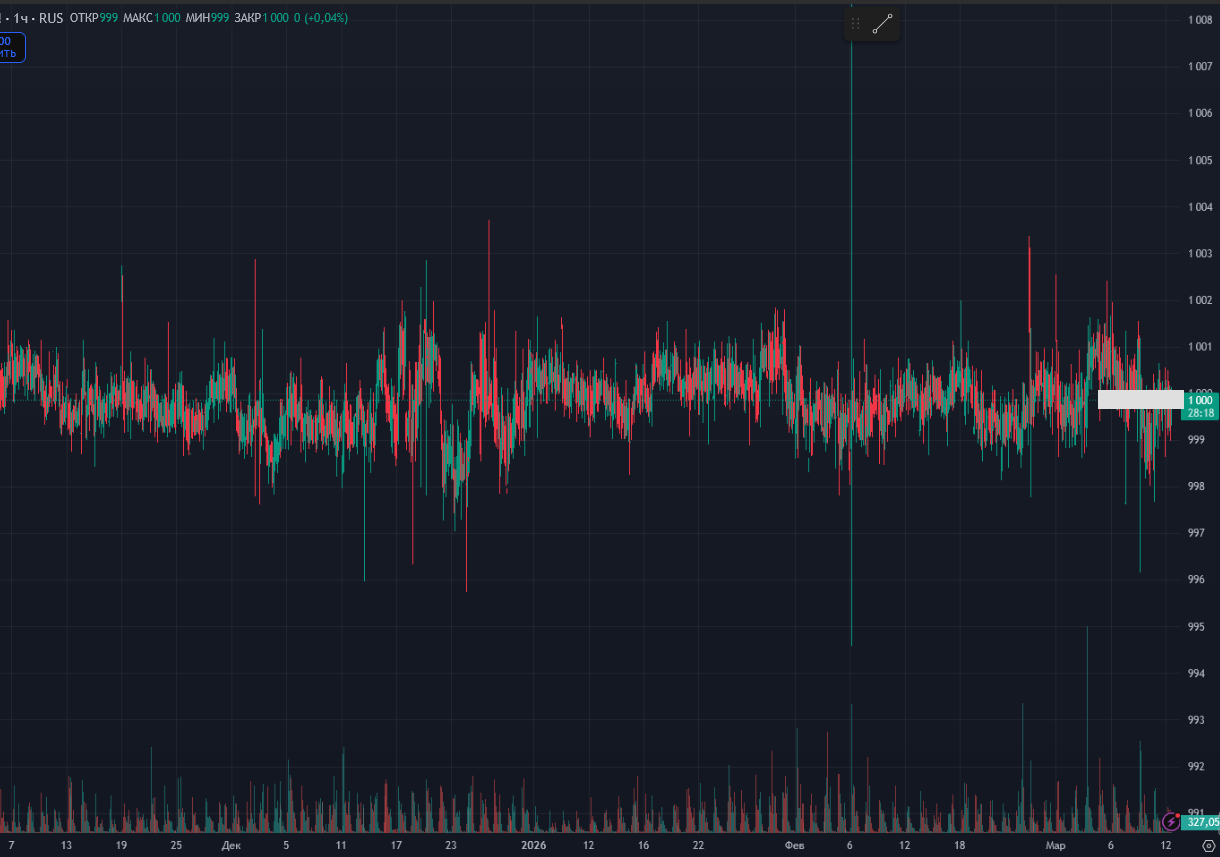Viewport: 1220px width, 857px height.
Task: Click the 995 level on price scale
Action: [x=1196, y=627]
